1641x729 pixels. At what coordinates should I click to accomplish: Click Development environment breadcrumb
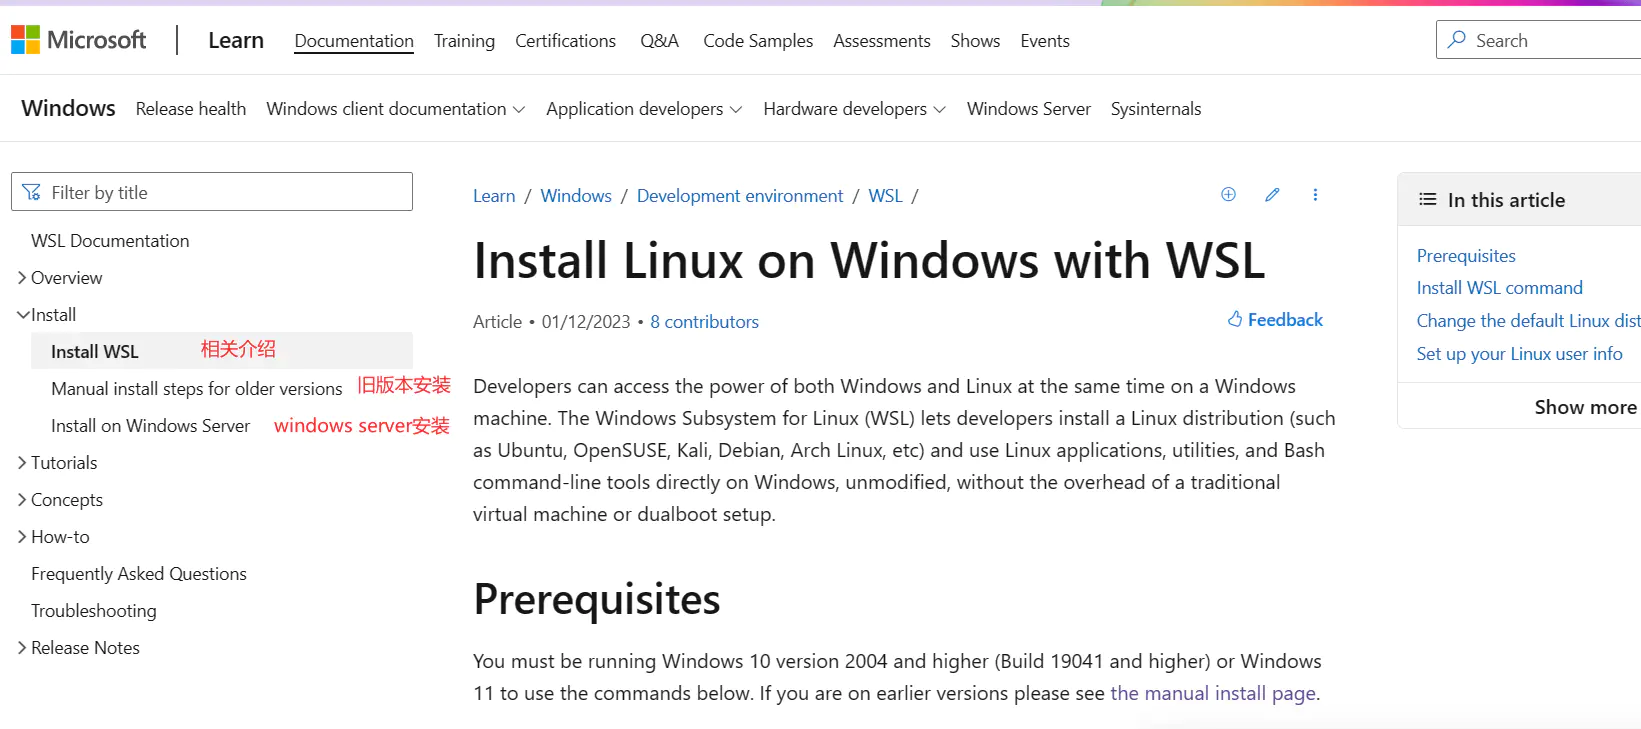(740, 196)
